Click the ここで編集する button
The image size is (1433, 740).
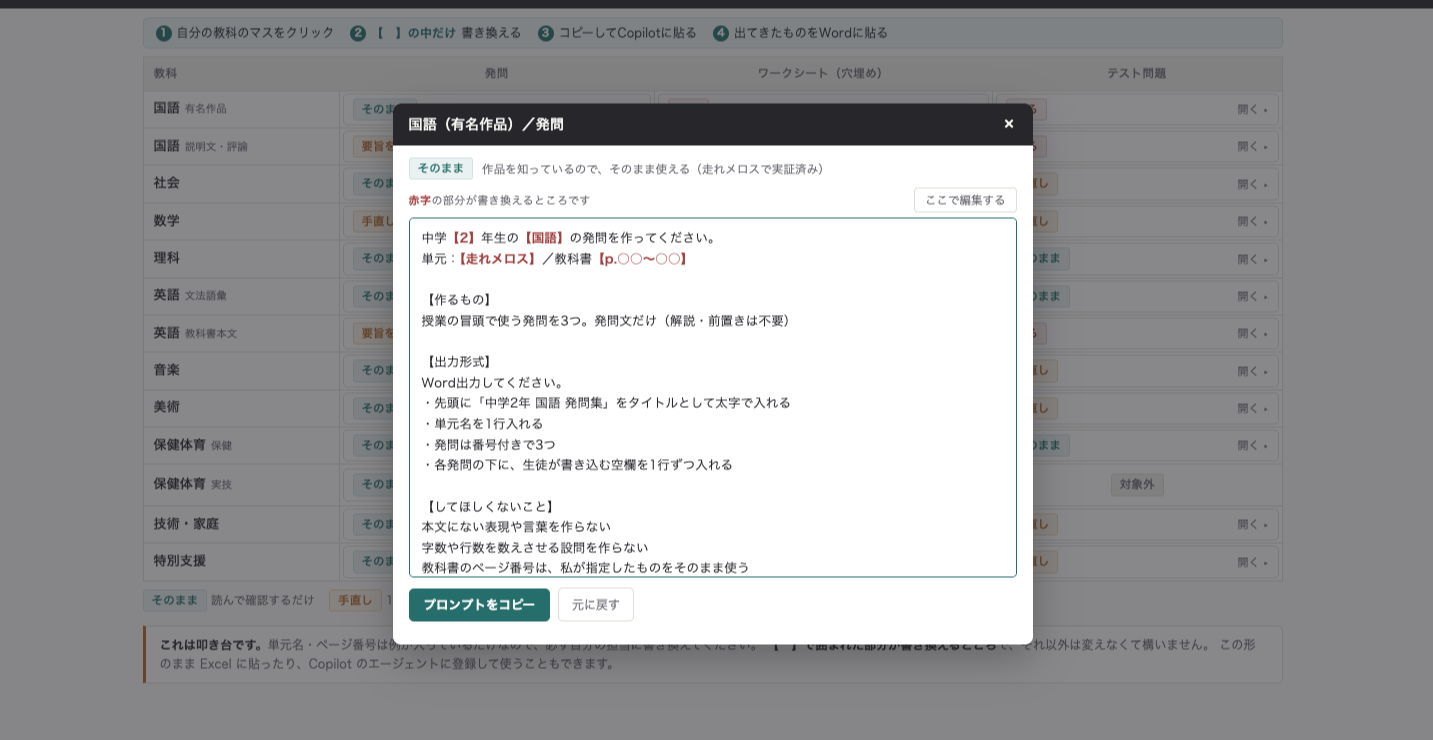965,200
